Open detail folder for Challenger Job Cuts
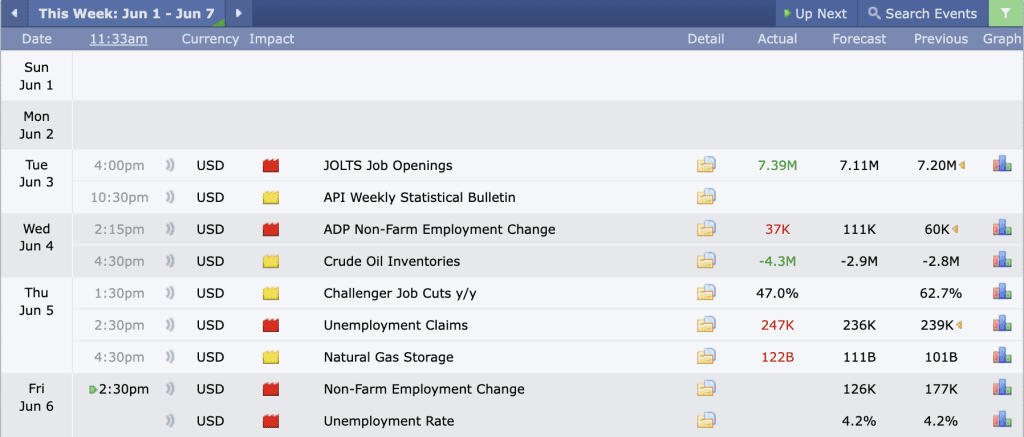This screenshot has width=1024, height=437. (706, 293)
